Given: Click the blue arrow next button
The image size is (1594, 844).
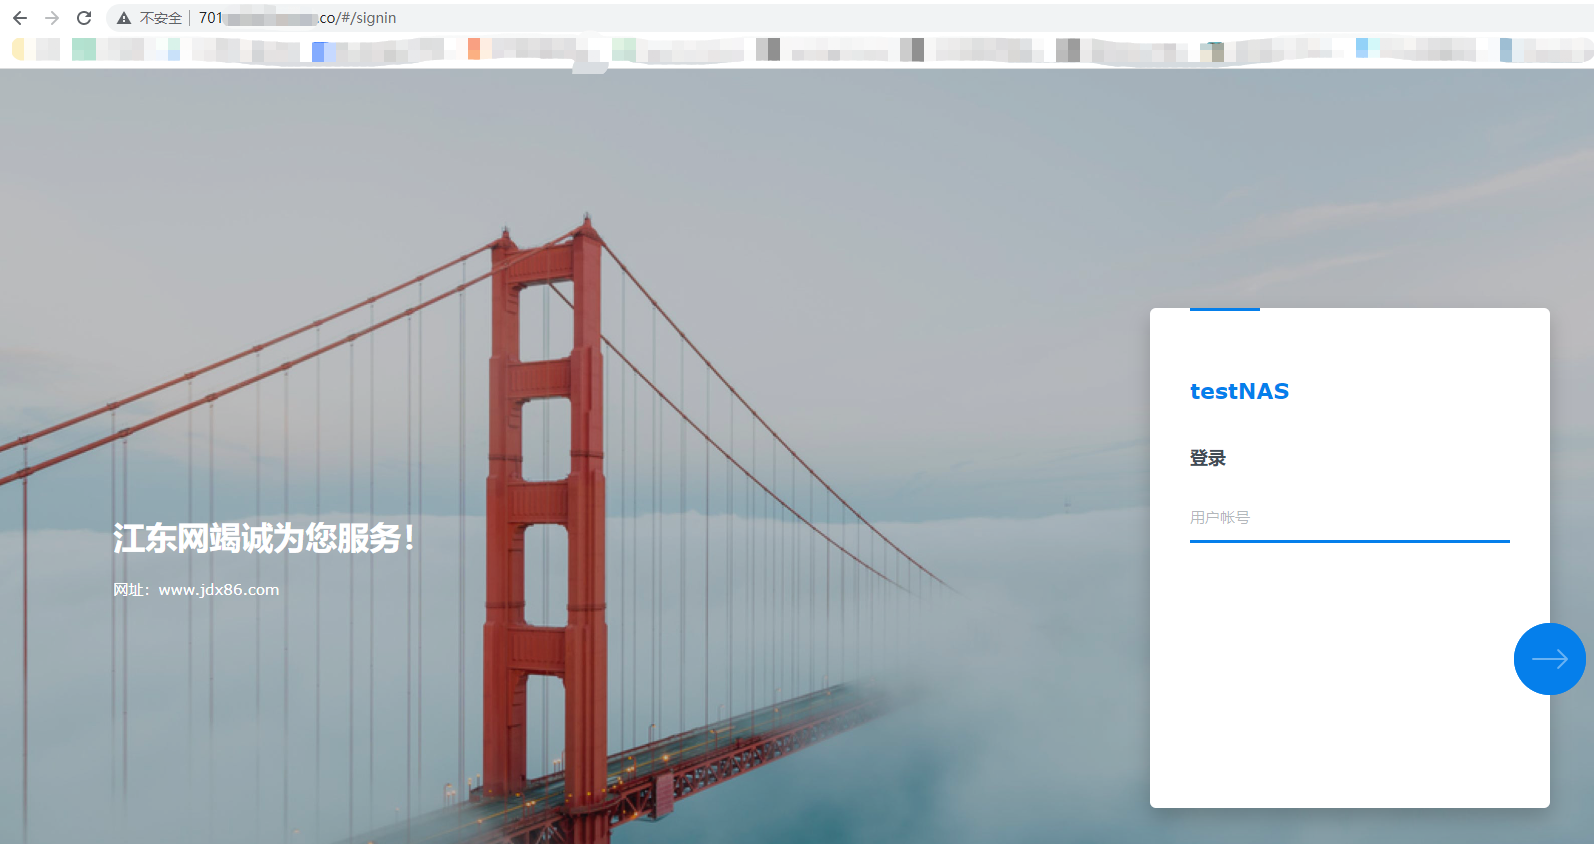Looking at the screenshot, I should [1549, 659].
